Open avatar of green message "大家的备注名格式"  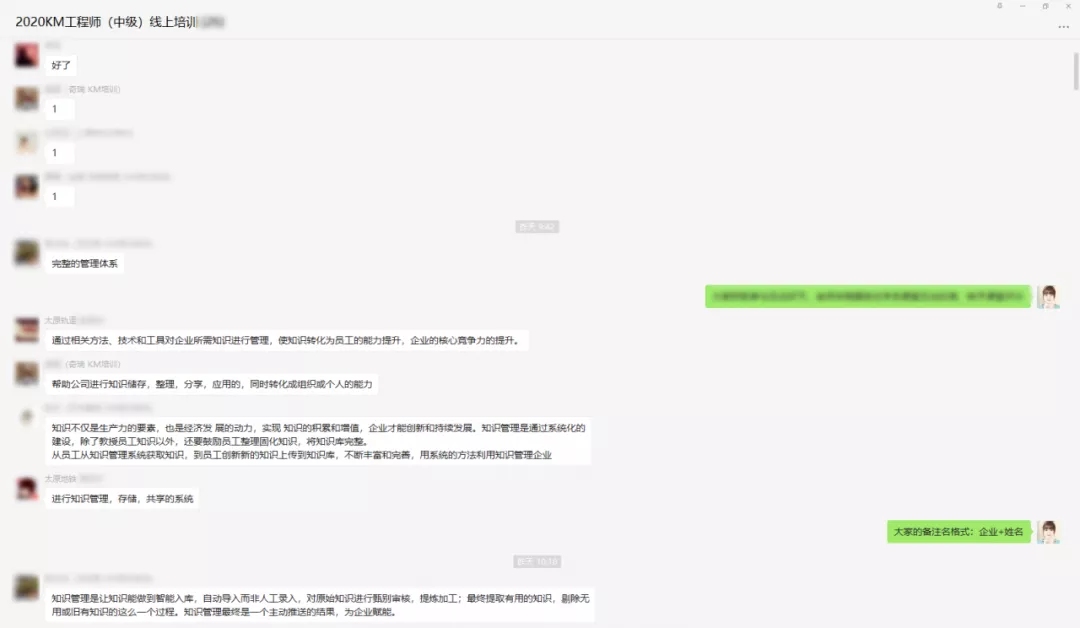point(1048,532)
